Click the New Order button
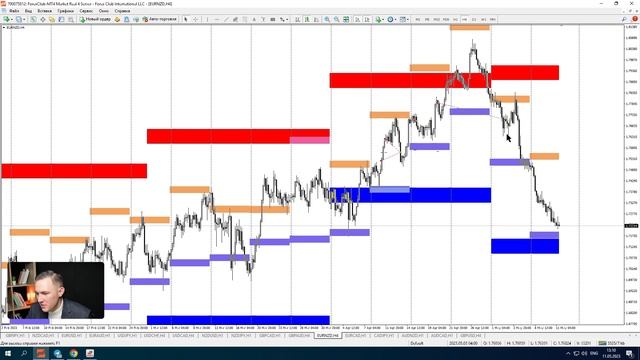Screen dimensions: 640x360 pos(96,19)
